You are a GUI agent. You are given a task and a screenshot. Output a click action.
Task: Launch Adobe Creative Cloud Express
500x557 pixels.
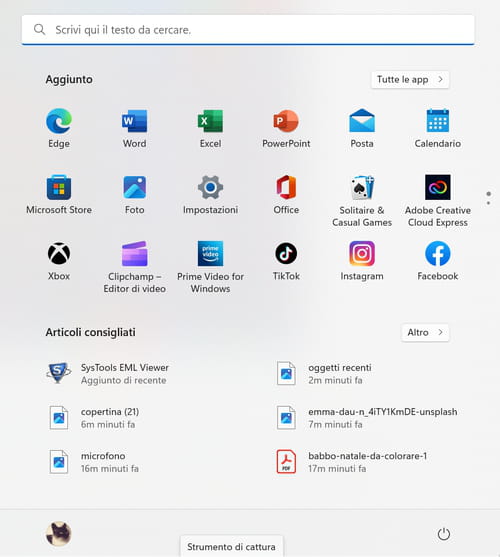coord(438,201)
